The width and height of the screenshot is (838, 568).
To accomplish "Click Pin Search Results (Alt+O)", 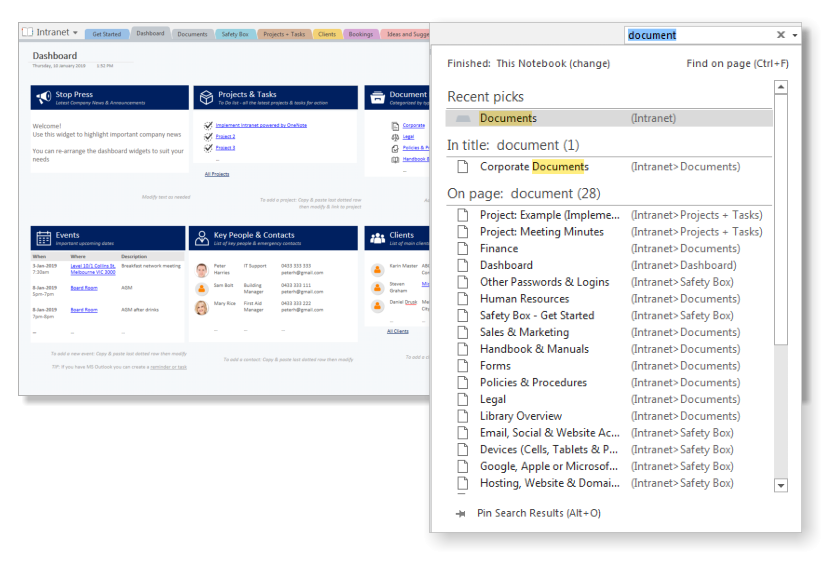I will (539, 513).
